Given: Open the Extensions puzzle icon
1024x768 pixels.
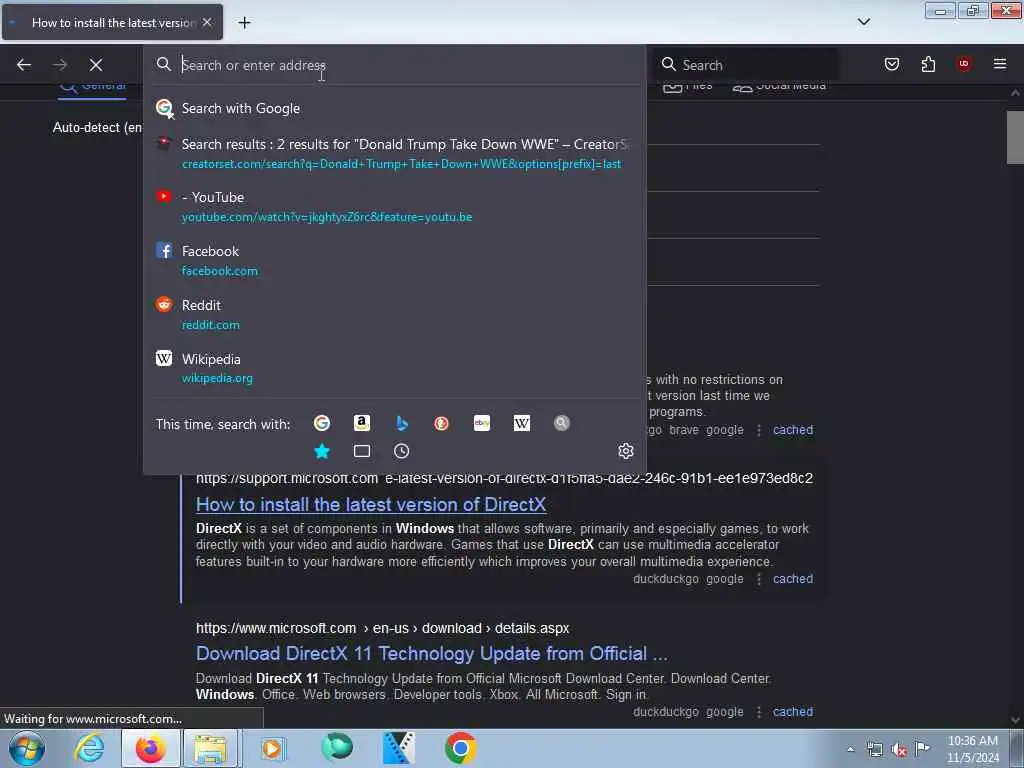Looking at the screenshot, I should (928, 64).
